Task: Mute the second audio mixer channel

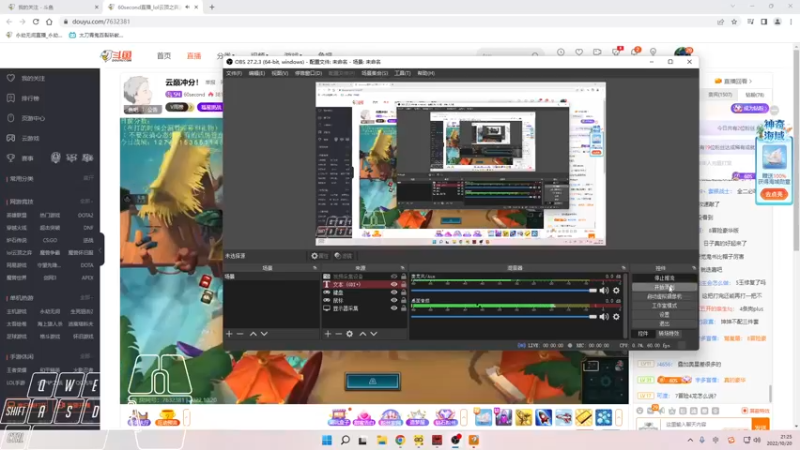Action: click(x=604, y=317)
